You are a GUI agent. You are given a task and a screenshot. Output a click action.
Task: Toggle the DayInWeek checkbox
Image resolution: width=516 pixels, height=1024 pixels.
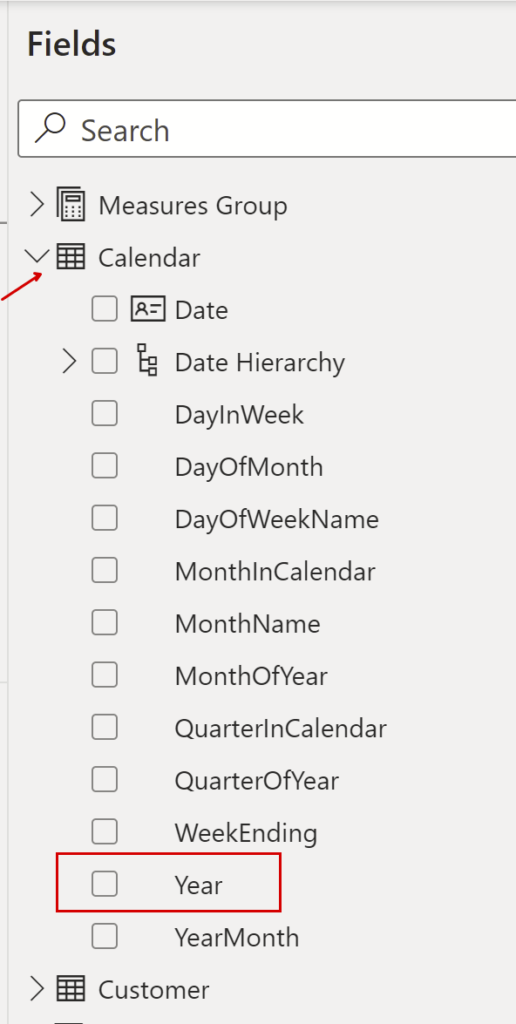coord(105,414)
